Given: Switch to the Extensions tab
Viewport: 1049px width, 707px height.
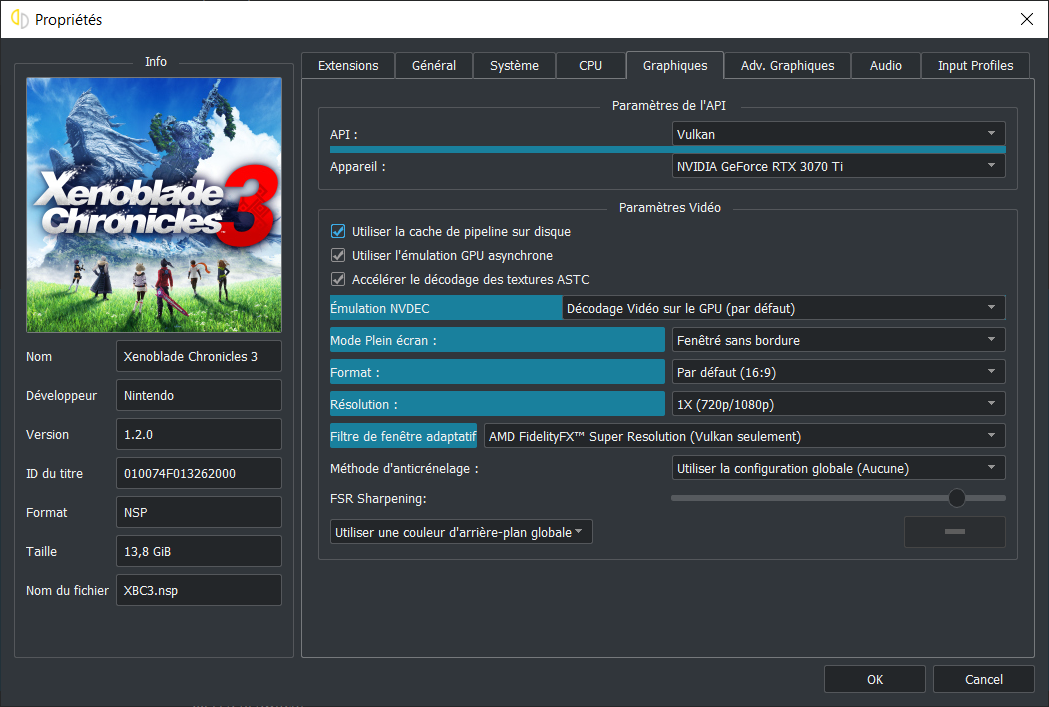Looking at the screenshot, I should point(348,66).
